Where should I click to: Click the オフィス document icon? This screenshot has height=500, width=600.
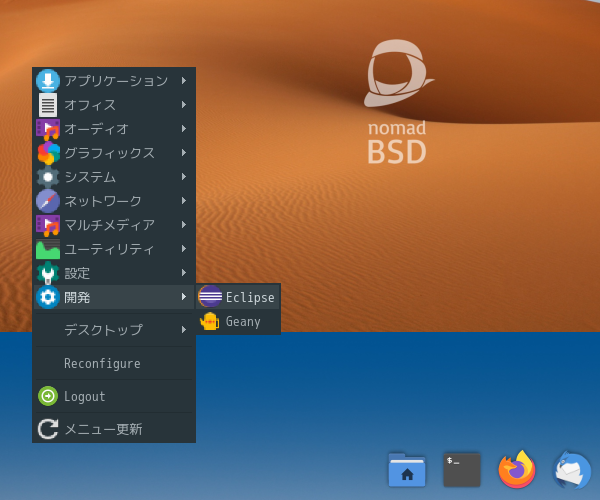point(48,105)
